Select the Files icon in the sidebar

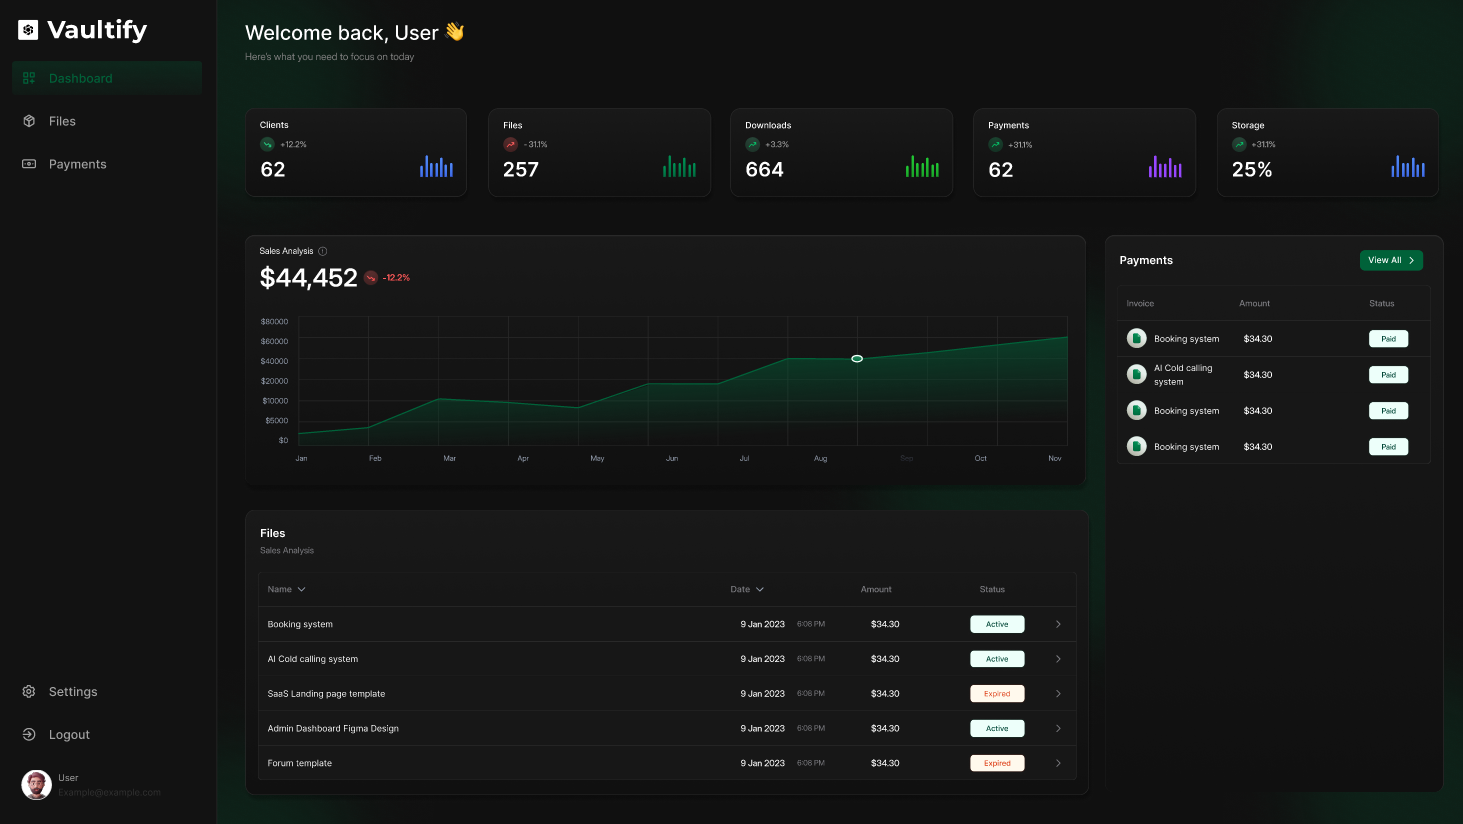pyautogui.click(x=30, y=121)
